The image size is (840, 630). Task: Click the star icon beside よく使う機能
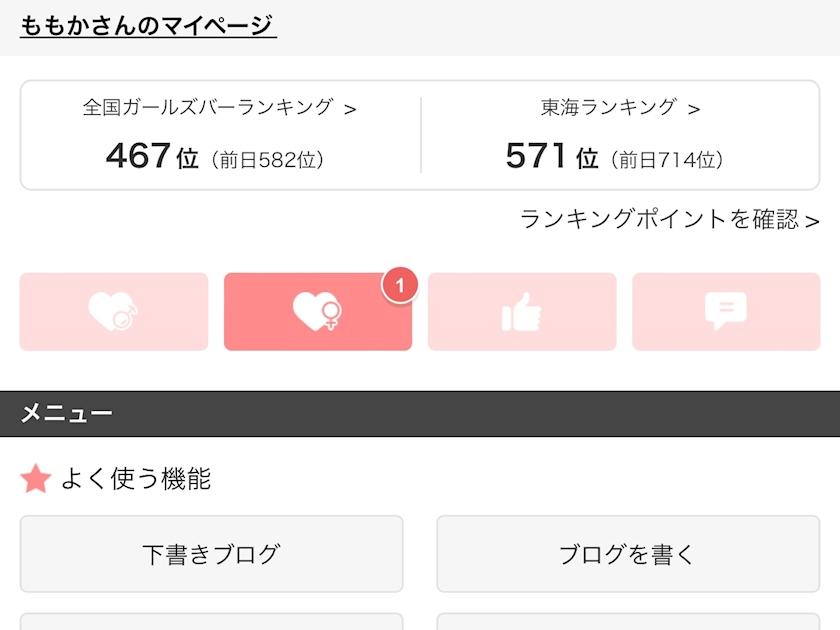point(36,480)
